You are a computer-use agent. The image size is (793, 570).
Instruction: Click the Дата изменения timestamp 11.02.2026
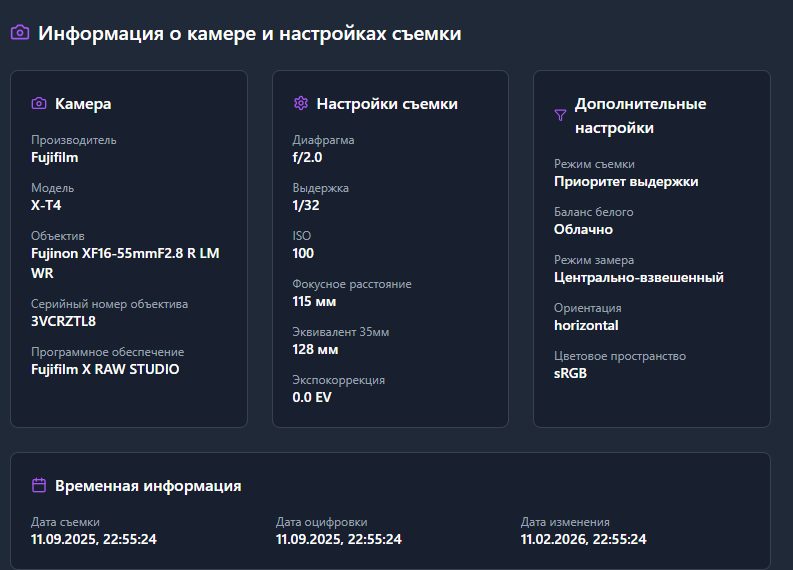pos(583,539)
